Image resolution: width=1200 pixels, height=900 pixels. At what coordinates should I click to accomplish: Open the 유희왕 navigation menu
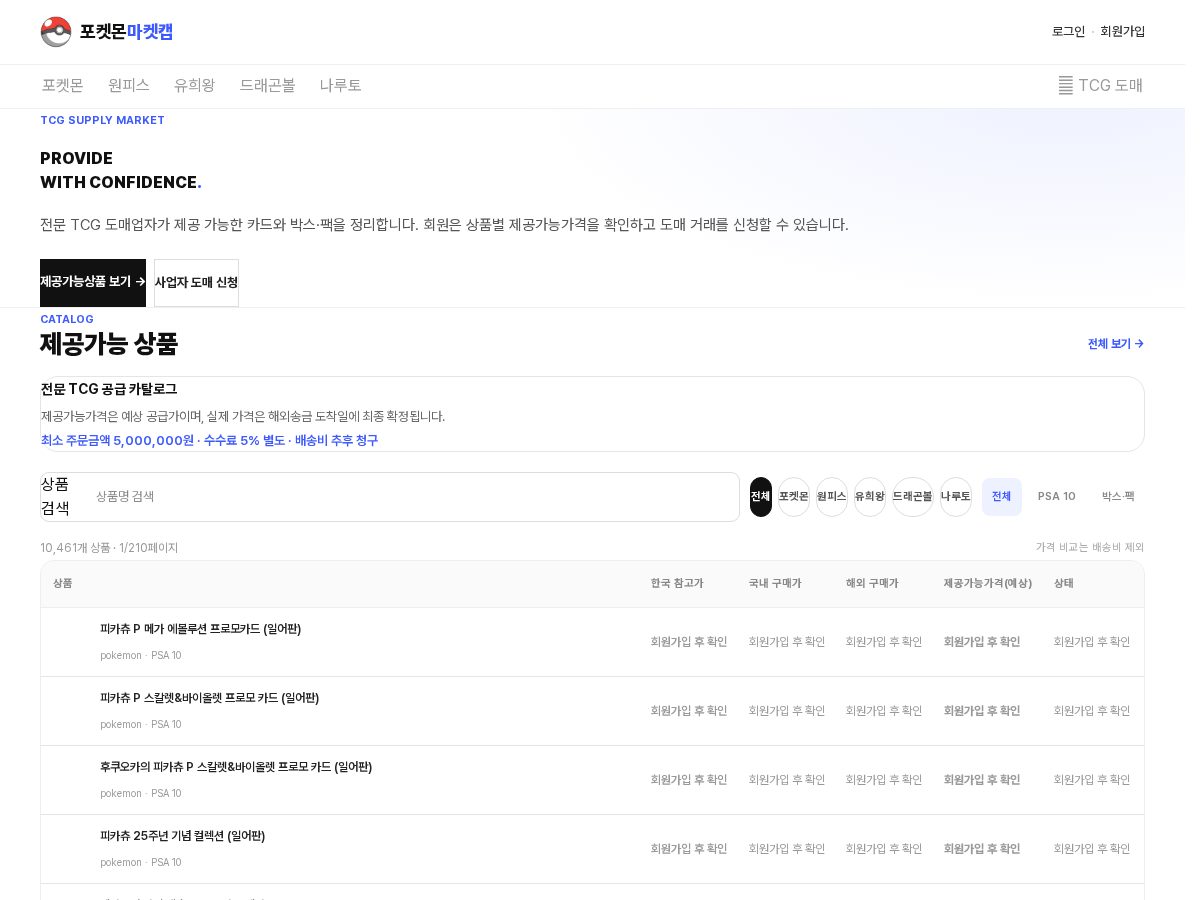195,86
